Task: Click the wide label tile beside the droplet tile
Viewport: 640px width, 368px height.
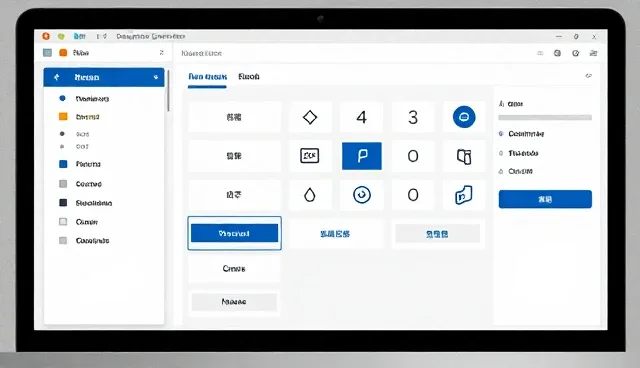Action: [x=234, y=195]
